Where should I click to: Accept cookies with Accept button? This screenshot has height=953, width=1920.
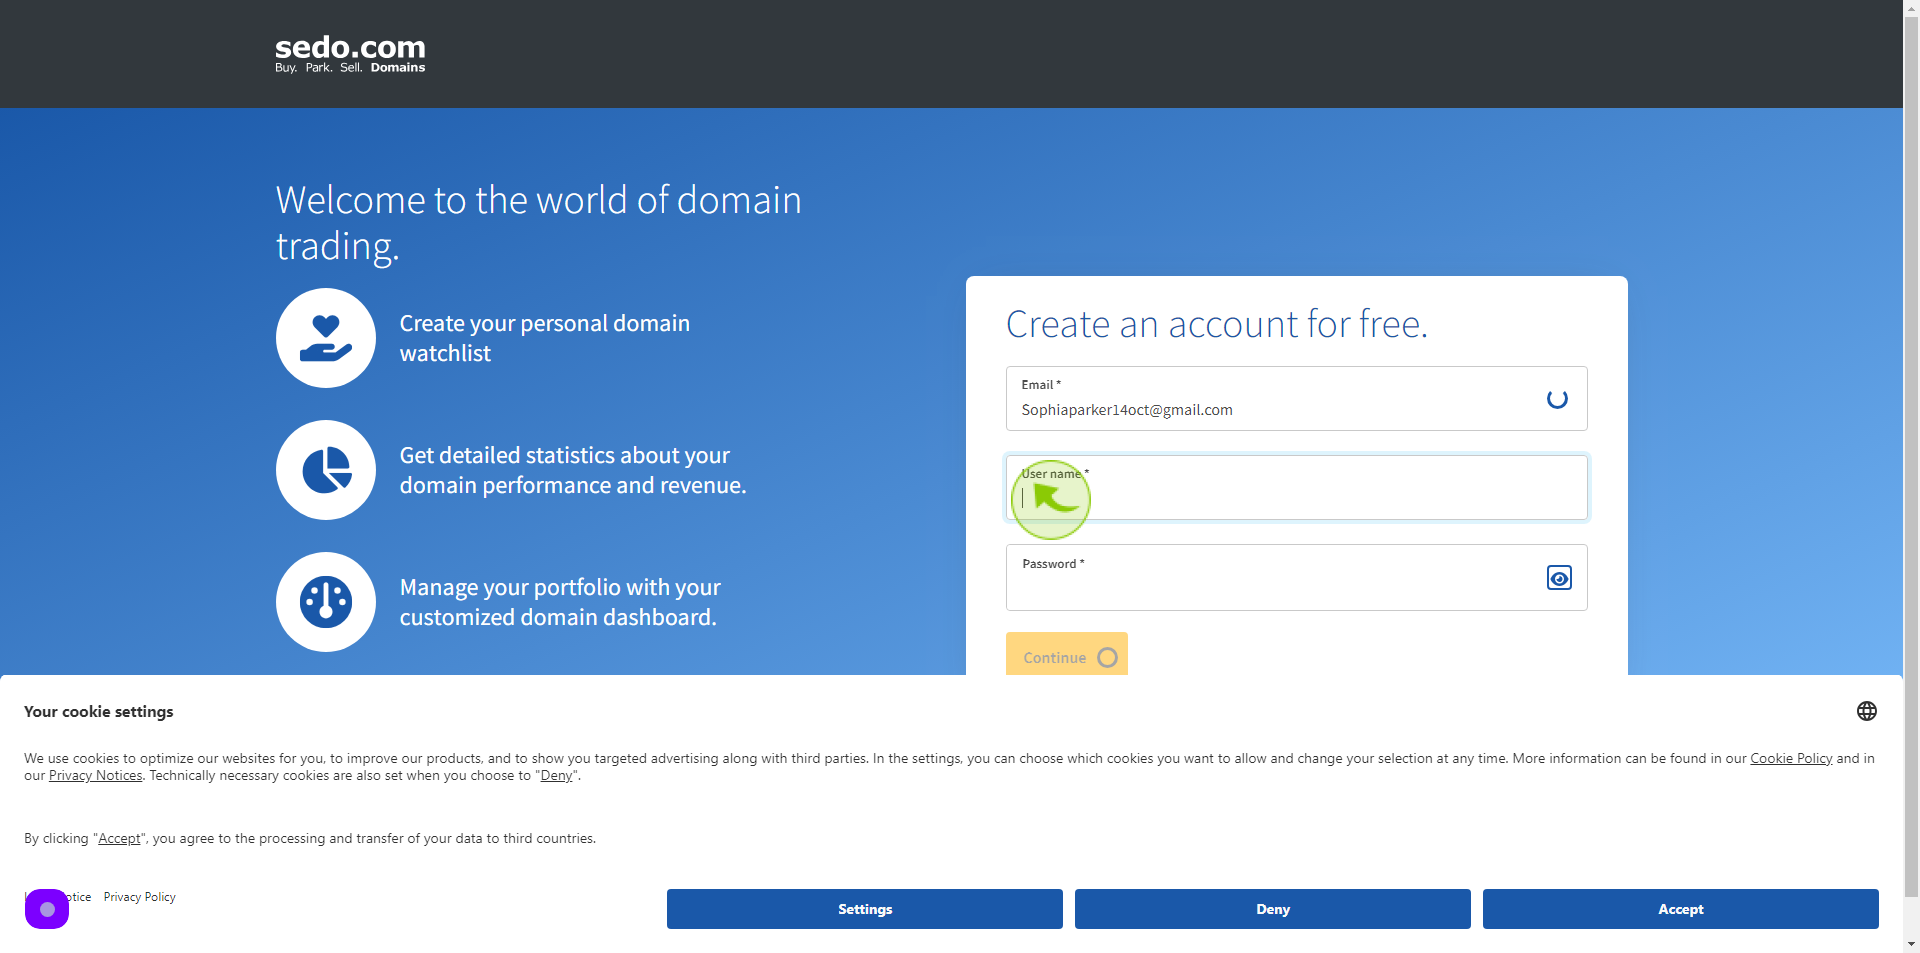pos(1681,909)
